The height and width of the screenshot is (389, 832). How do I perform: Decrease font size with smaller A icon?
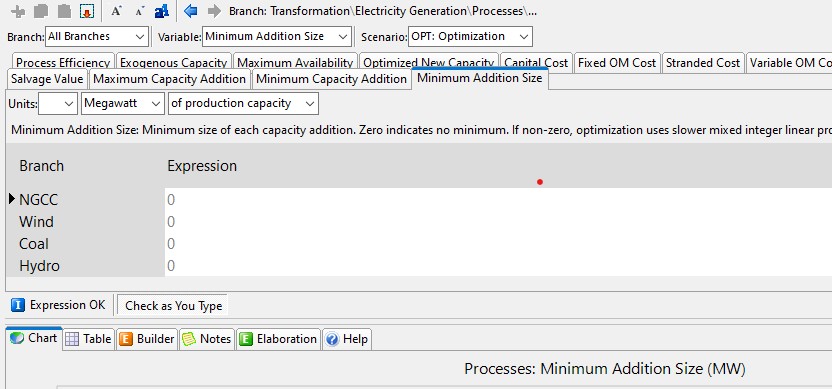(x=139, y=11)
